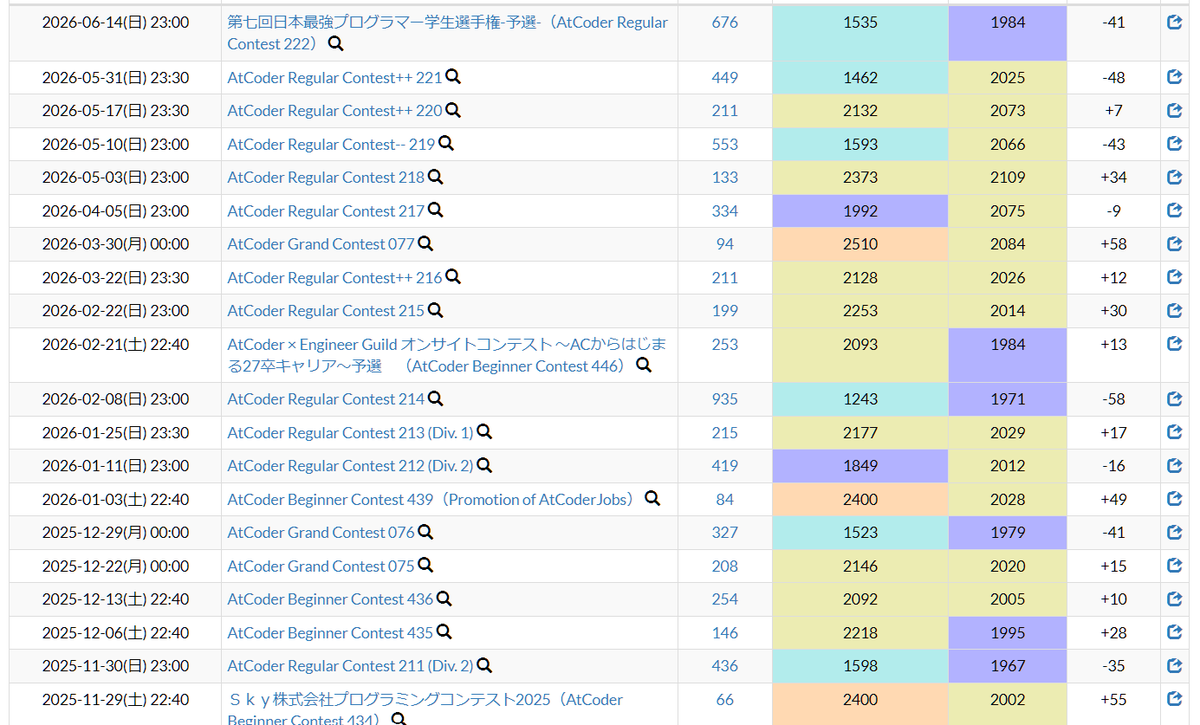Click the magnifier icon beside AtCoder Beginner Contest 435
This screenshot has height=725, width=1200.
pyautogui.click(x=444, y=632)
